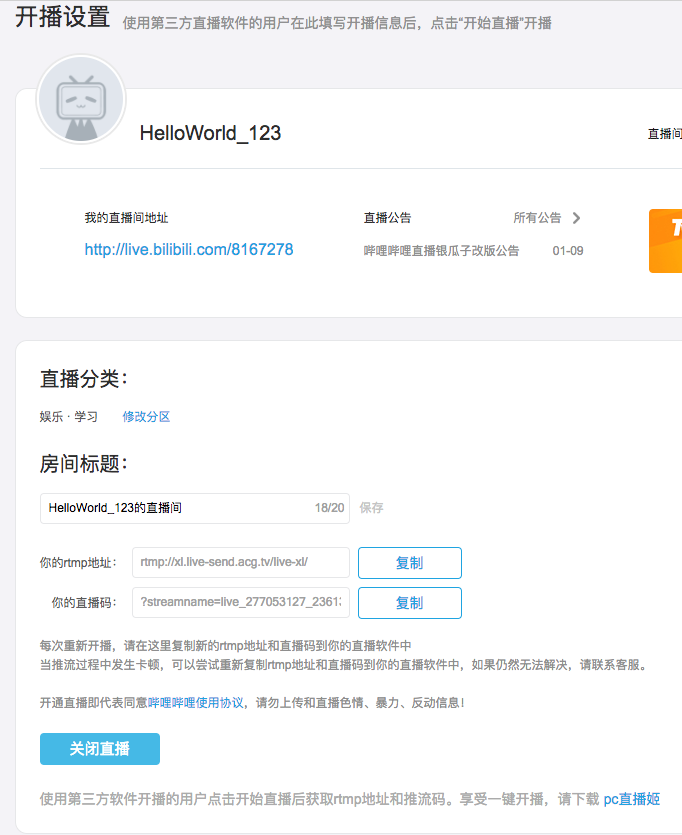Screen dimensions: 682x835
Task: Focus the room title input field
Action: coord(195,508)
